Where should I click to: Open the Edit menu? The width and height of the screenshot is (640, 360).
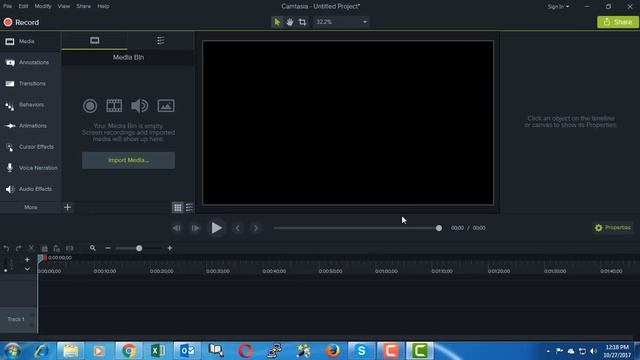pyautogui.click(x=23, y=6)
